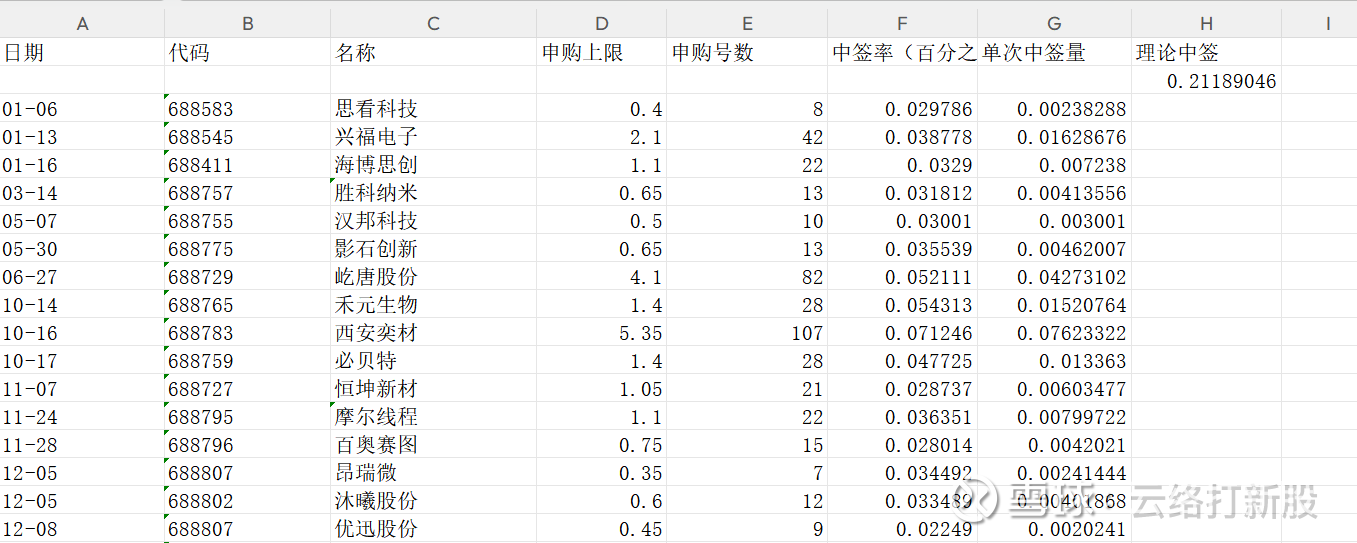The image size is (1357, 543).
Task: Select the "兴福电子" name cell
Action: coord(376,137)
